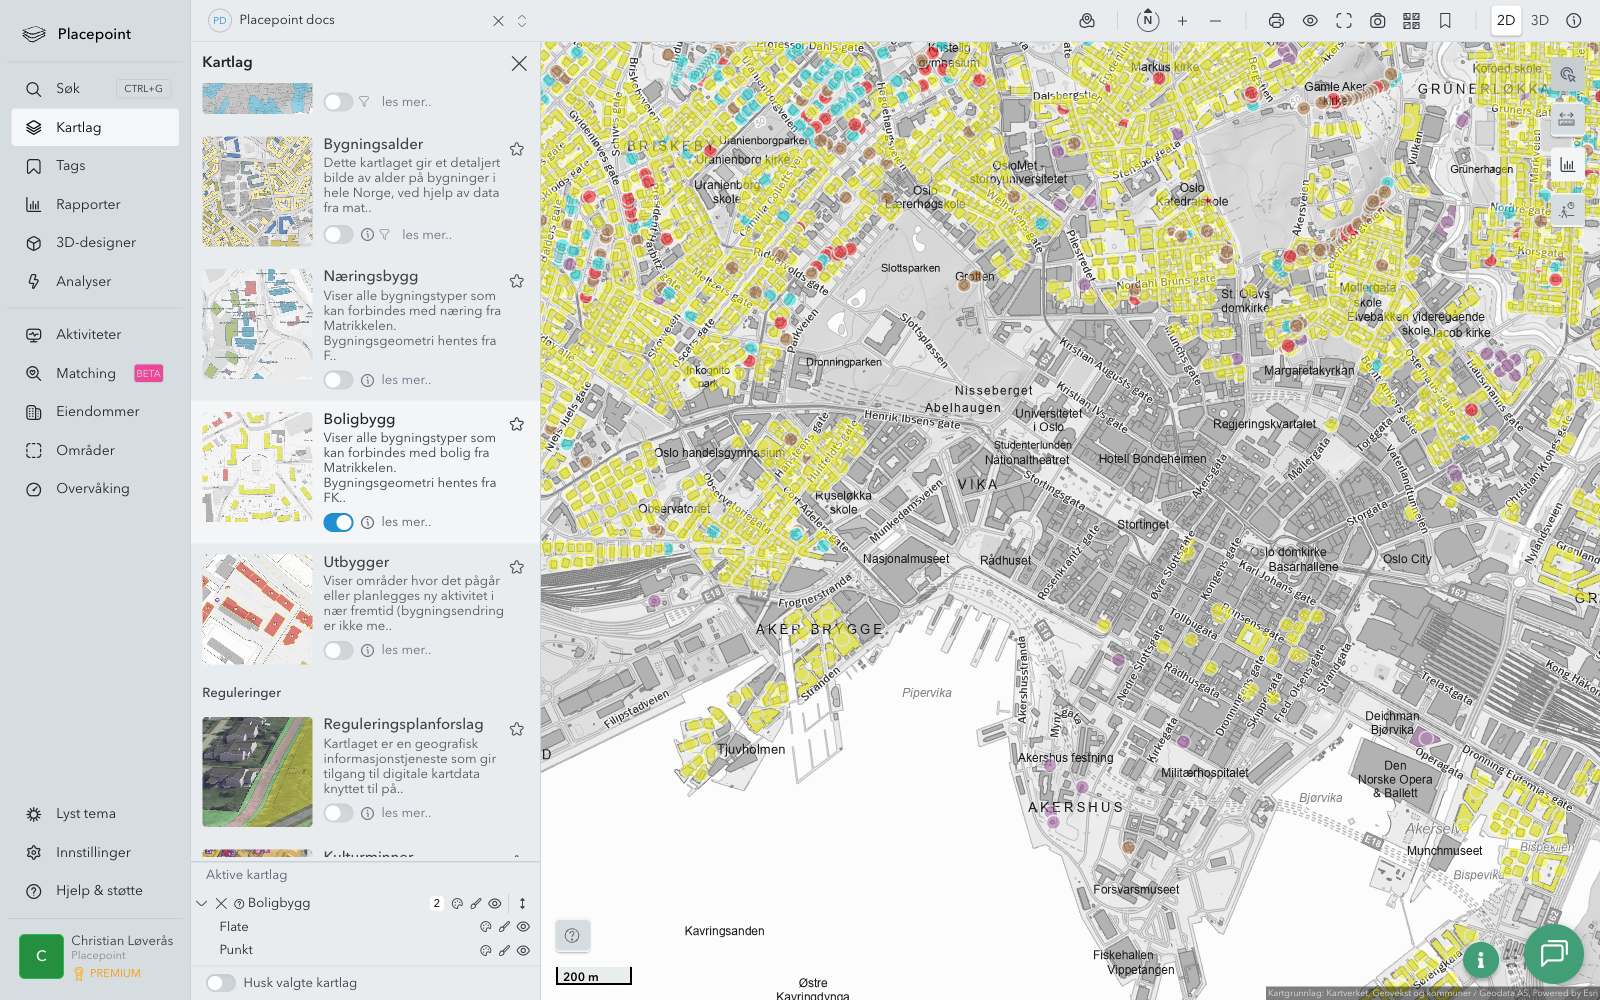Viewport: 1600px width, 1000px height.
Task: Open the statistics chart tool on map
Action: [x=1566, y=165]
